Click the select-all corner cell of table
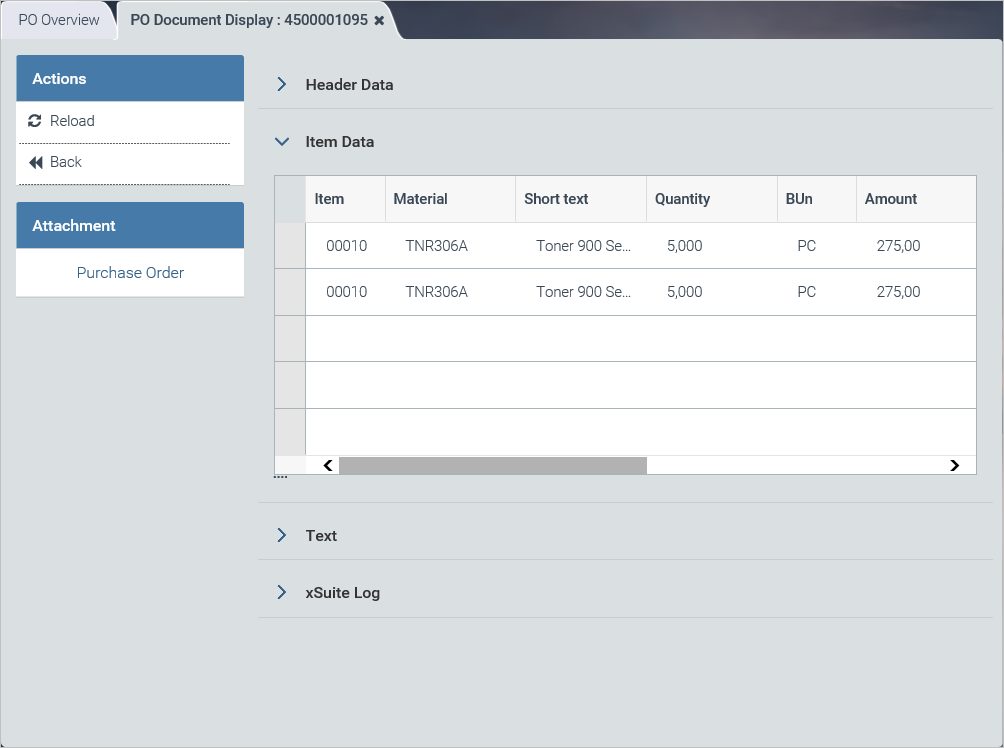This screenshot has width=1004, height=748. pos(290,199)
